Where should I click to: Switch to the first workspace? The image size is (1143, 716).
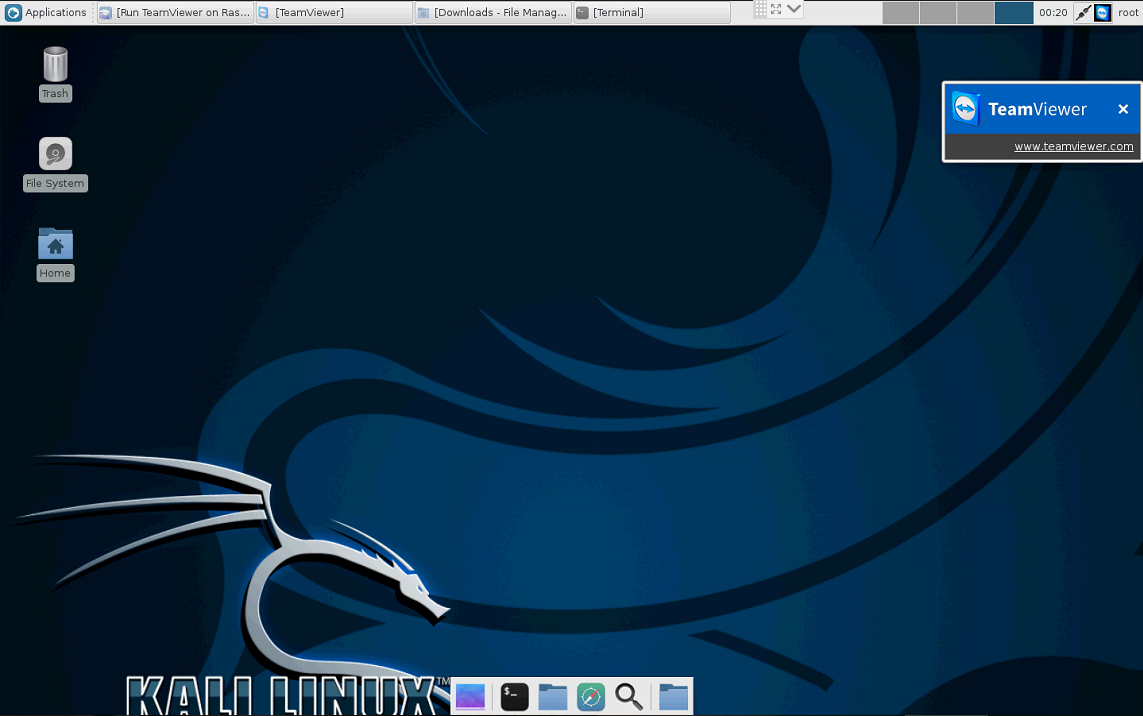(x=900, y=12)
